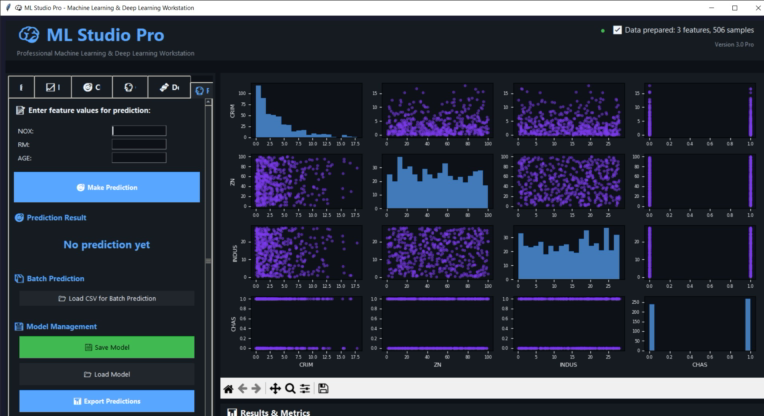Reset plot view with Home icon

point(228,388)
